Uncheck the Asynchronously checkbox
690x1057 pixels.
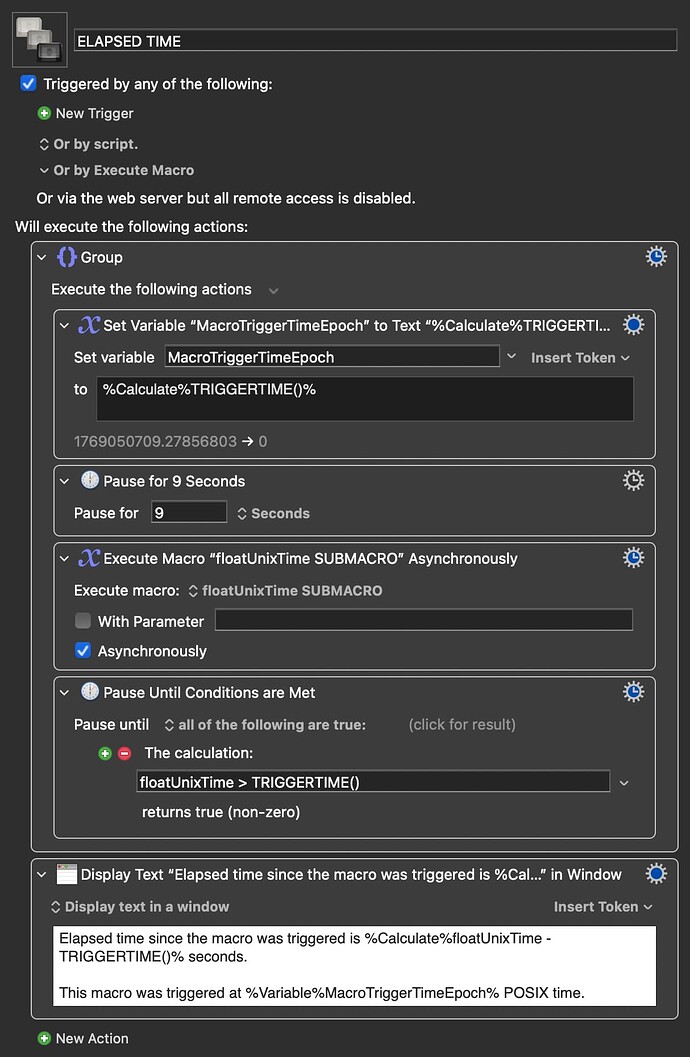coord(83,651)
